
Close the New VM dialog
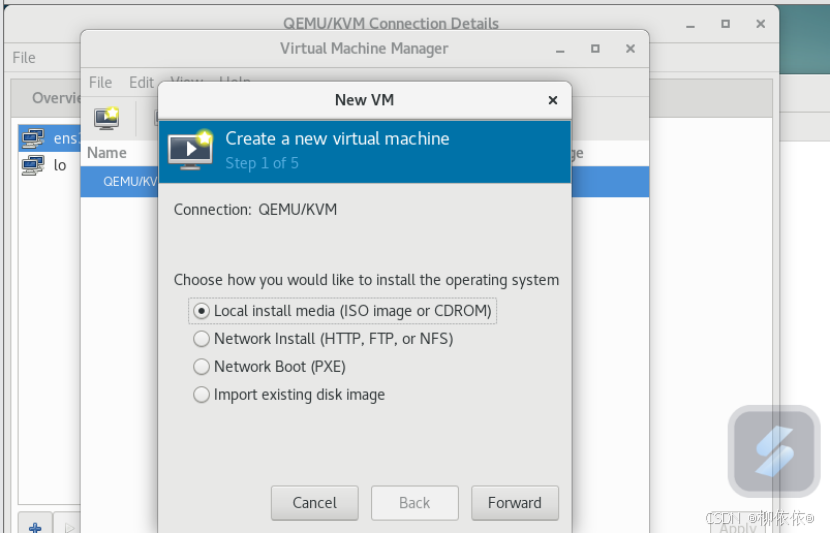click(x=553, y=100)
